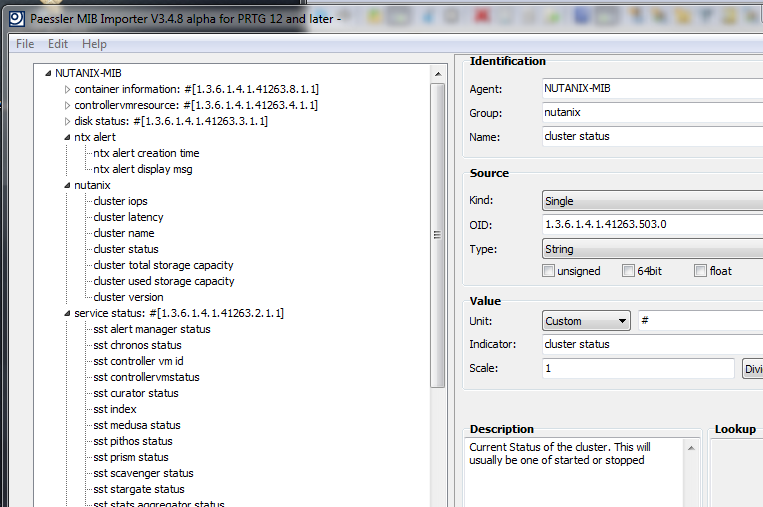Select the service status tree label
The height and width of the screenshot is (507, 763).
click(x=179, y=313)
